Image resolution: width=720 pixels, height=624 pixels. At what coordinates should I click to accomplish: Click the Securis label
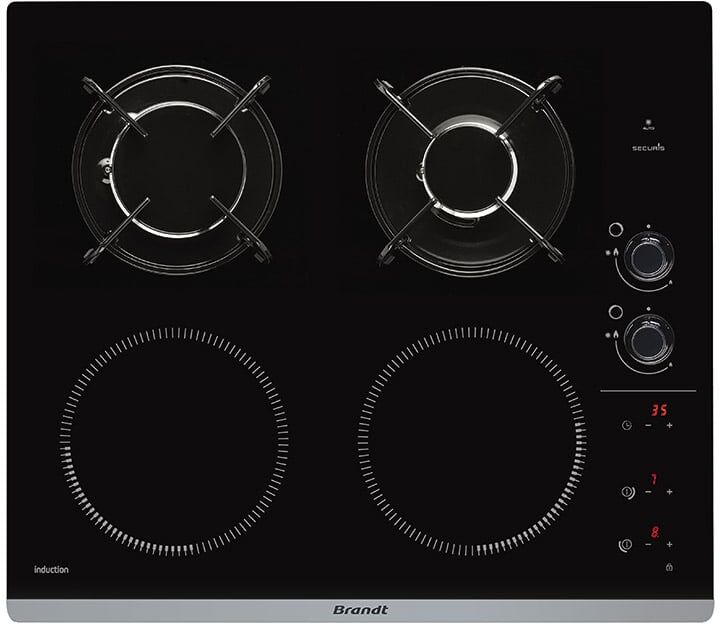(x=647, y=147)
